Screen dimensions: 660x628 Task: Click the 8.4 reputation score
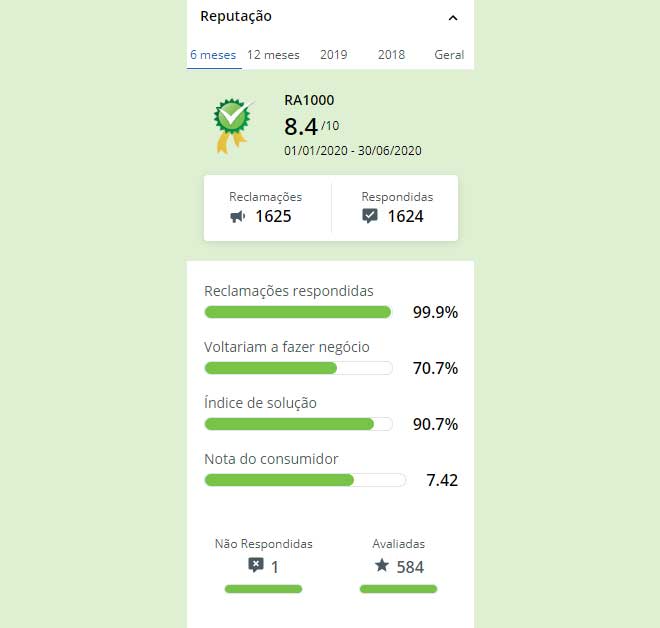pyautogui.click(x=301, y=127)
